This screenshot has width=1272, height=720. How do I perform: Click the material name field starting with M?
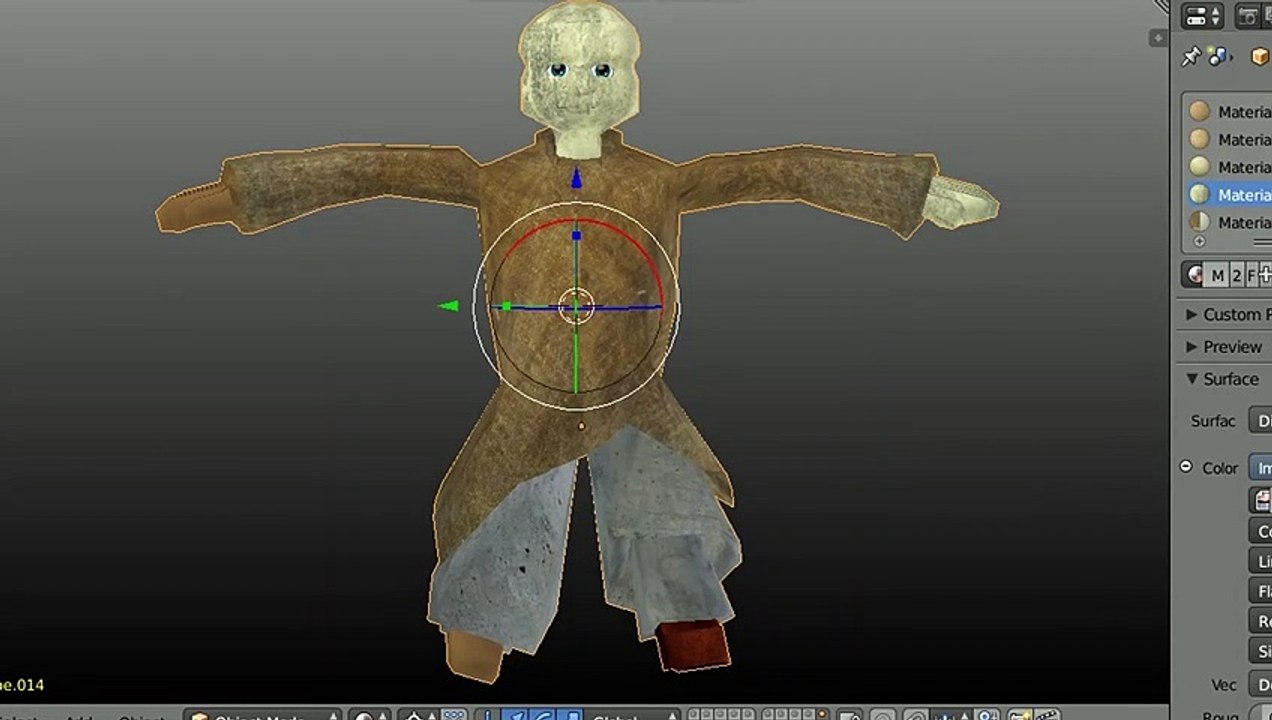tap(1217, 275)
